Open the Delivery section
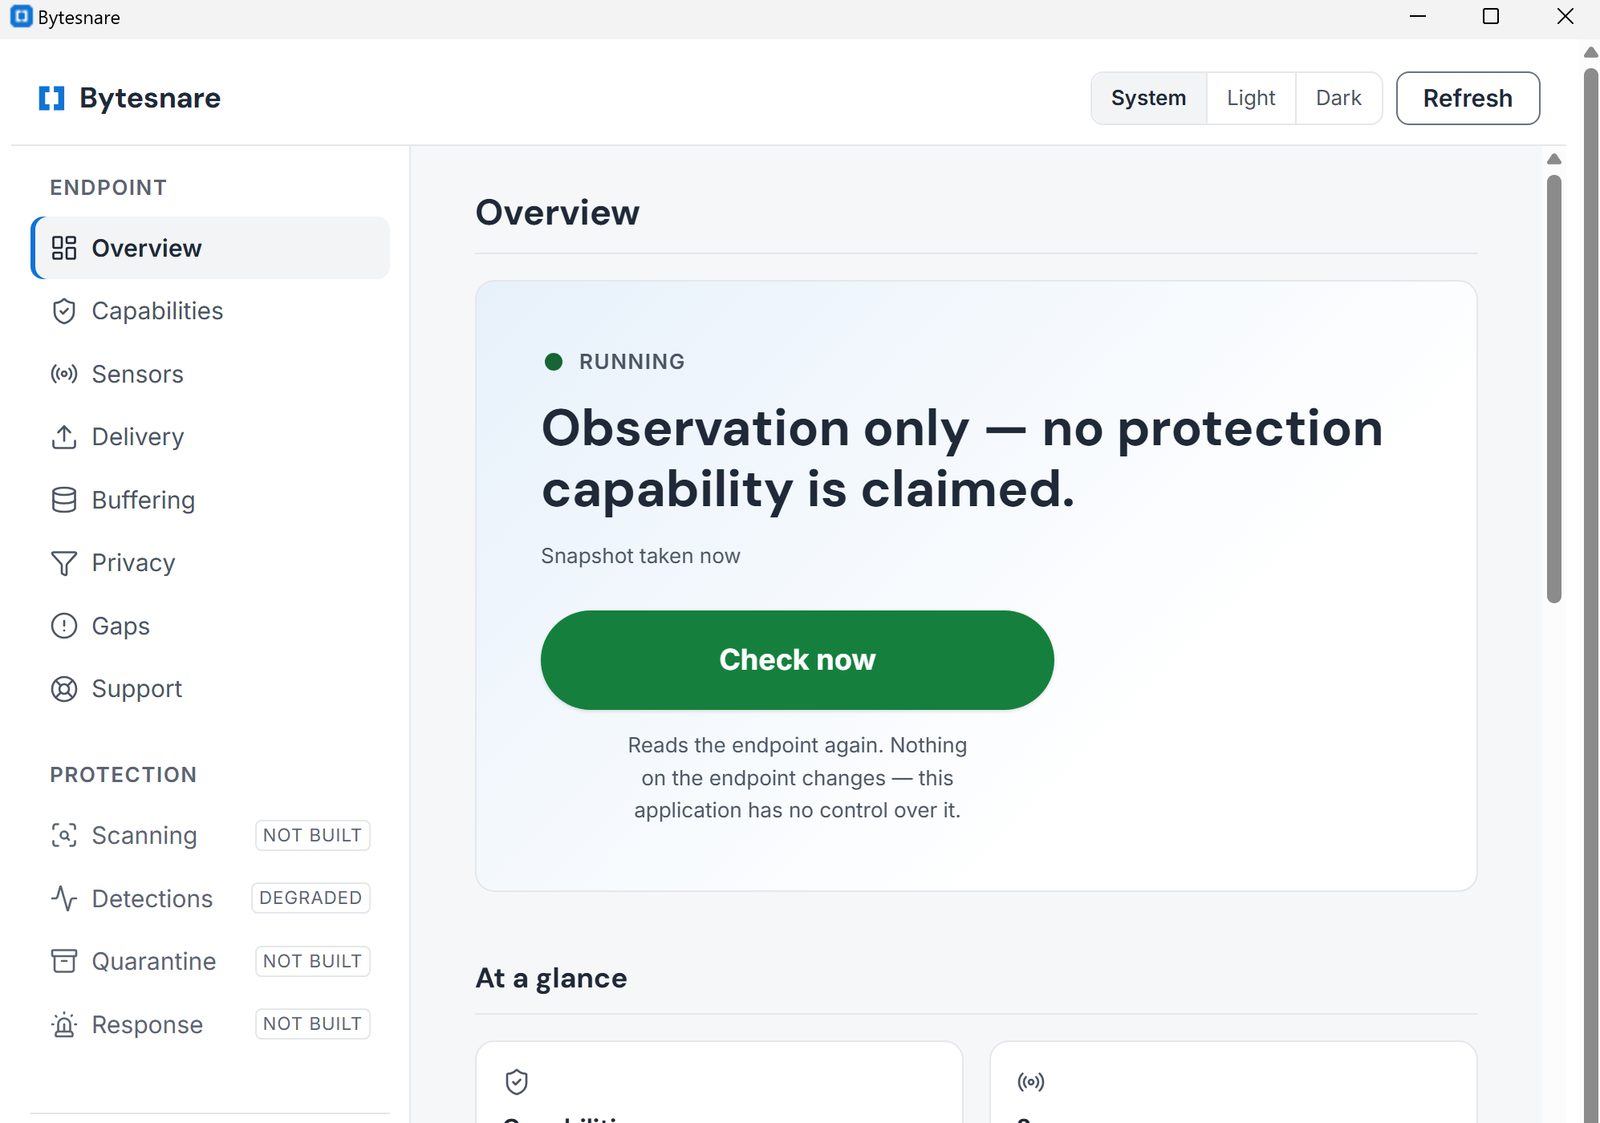The width and height of the screenshot is (1600, 1123). [x=210, y=437]
